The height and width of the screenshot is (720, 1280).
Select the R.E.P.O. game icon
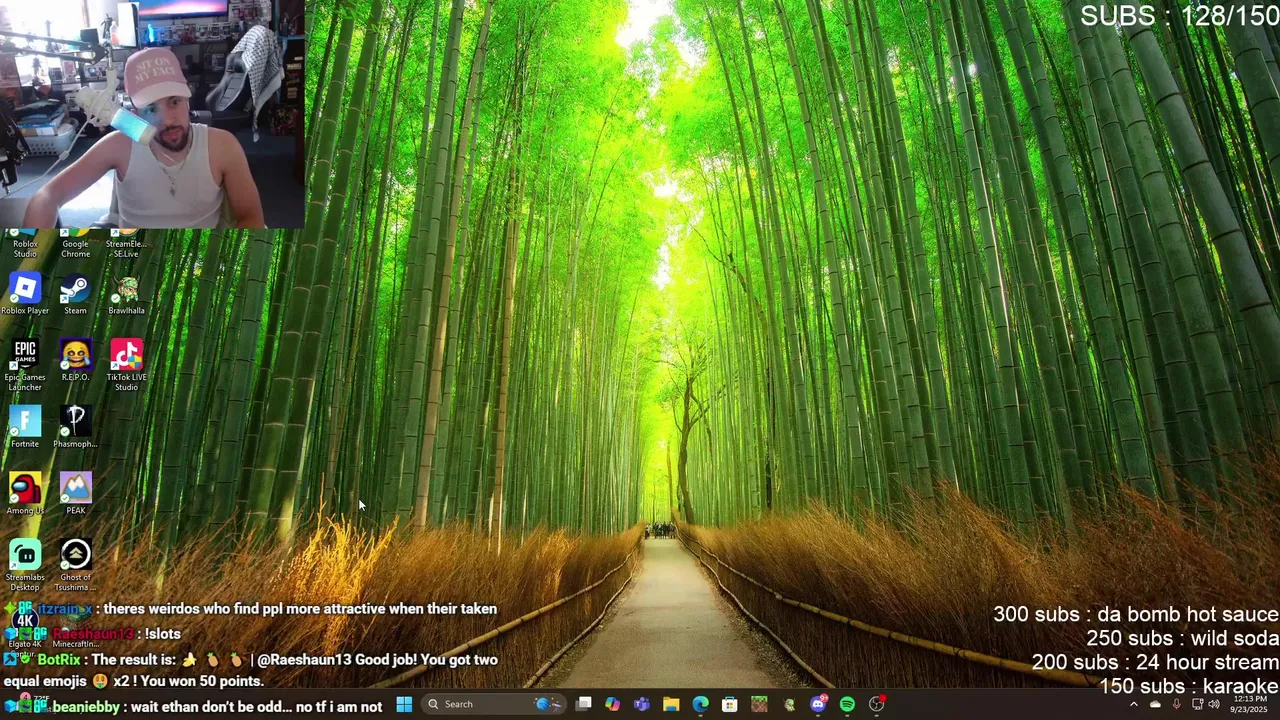[75, 361]
